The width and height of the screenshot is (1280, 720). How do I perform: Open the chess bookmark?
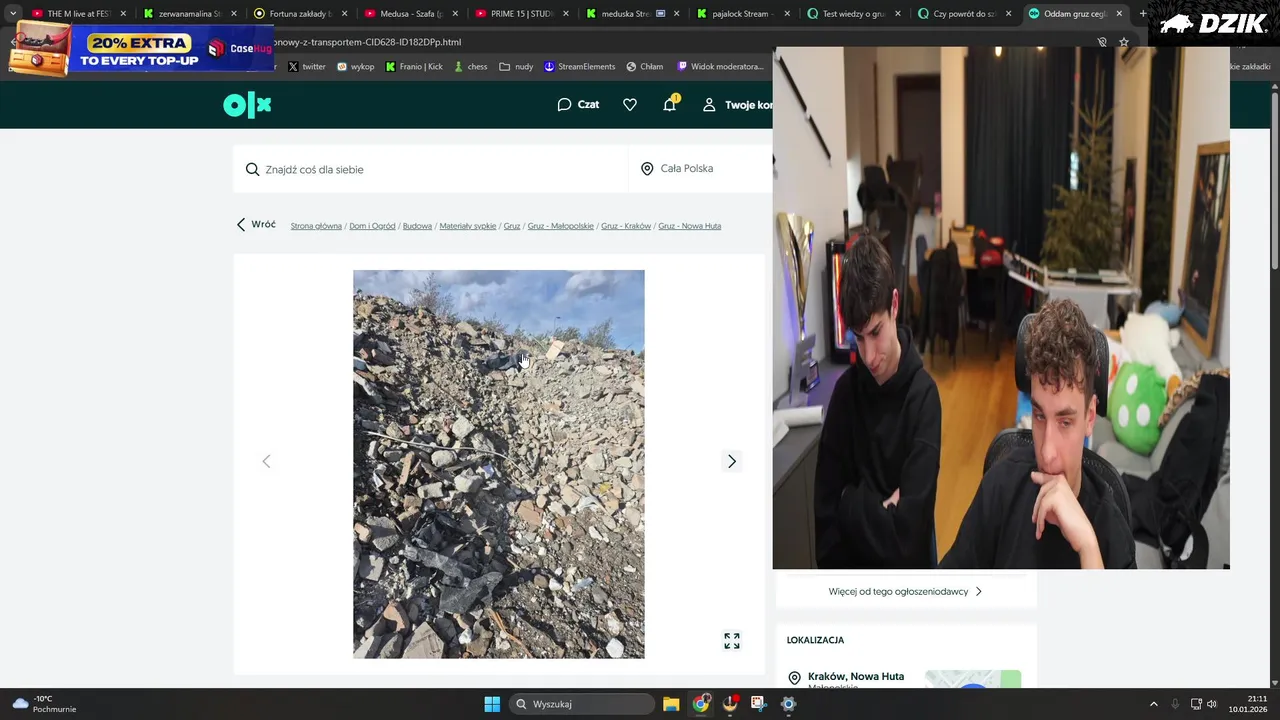pyautogui.click(x=471, y=67)
